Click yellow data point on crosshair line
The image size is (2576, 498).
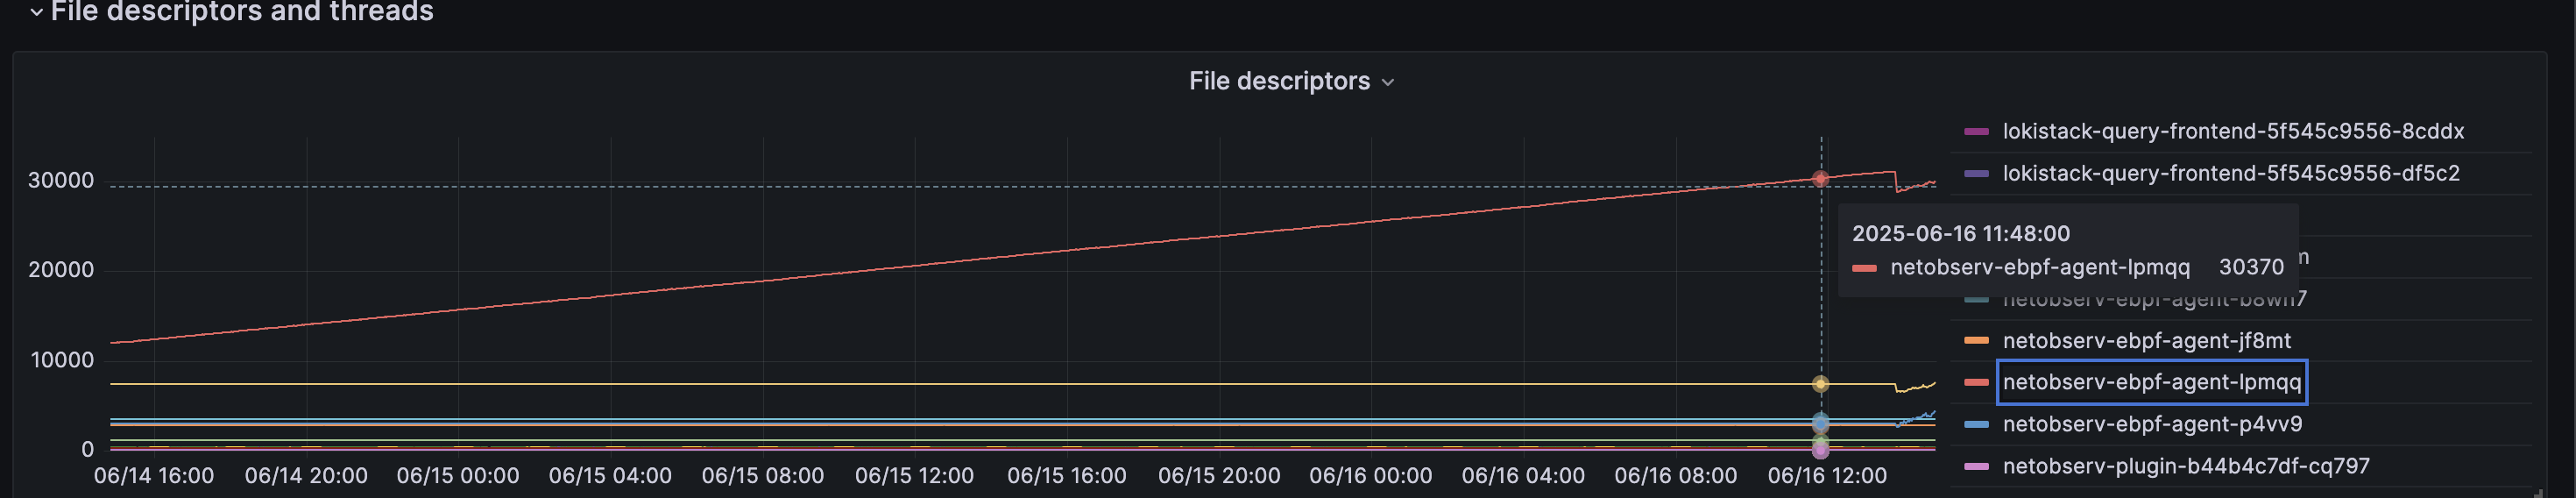(1820, 384)
